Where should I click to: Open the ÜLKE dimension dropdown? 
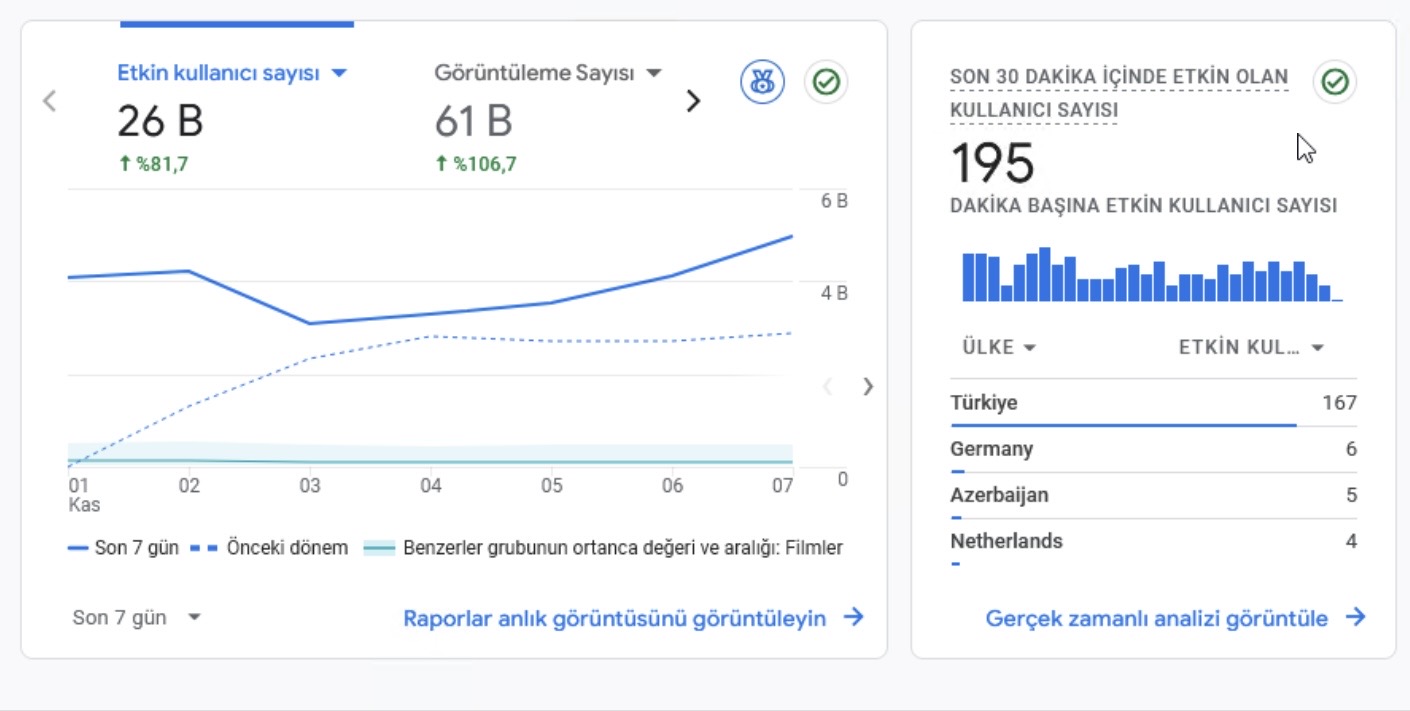click(x=999, y=347)
